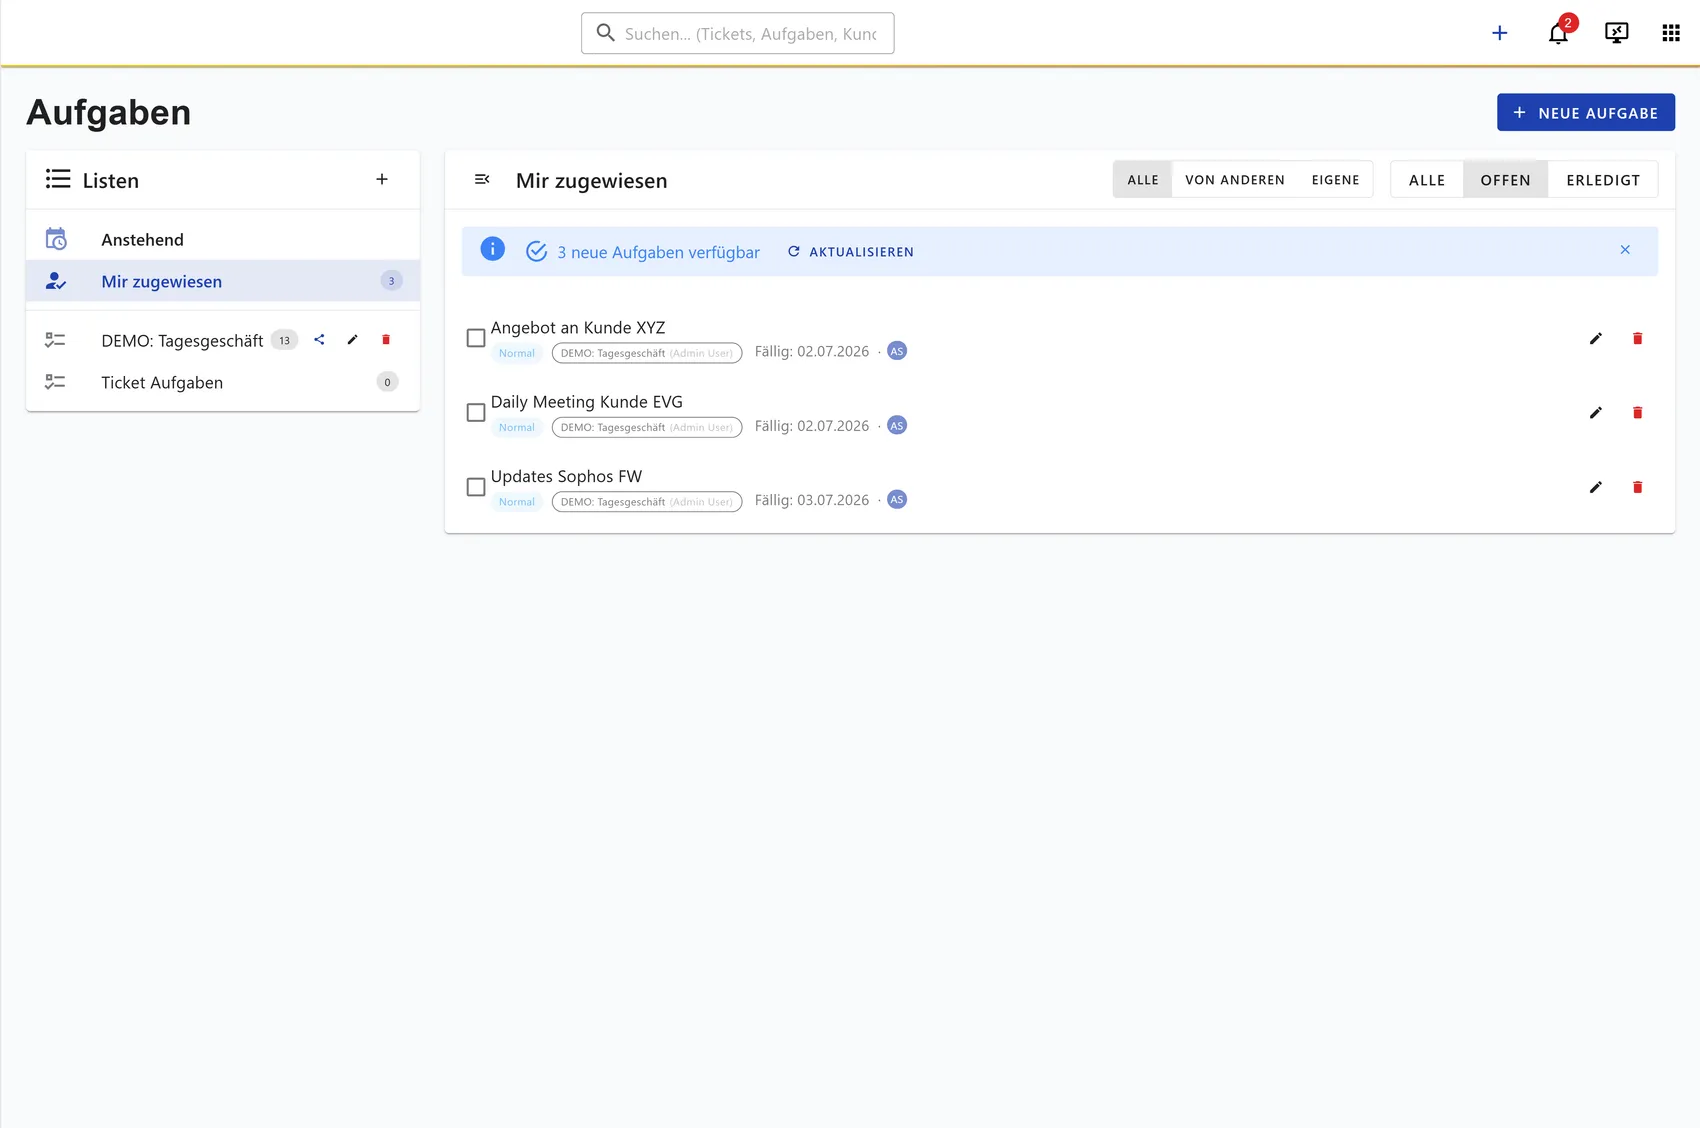Click AS avatar on Updates Sophos FW
This screenshot has height=1128, width=1700.
pos(897,500)
